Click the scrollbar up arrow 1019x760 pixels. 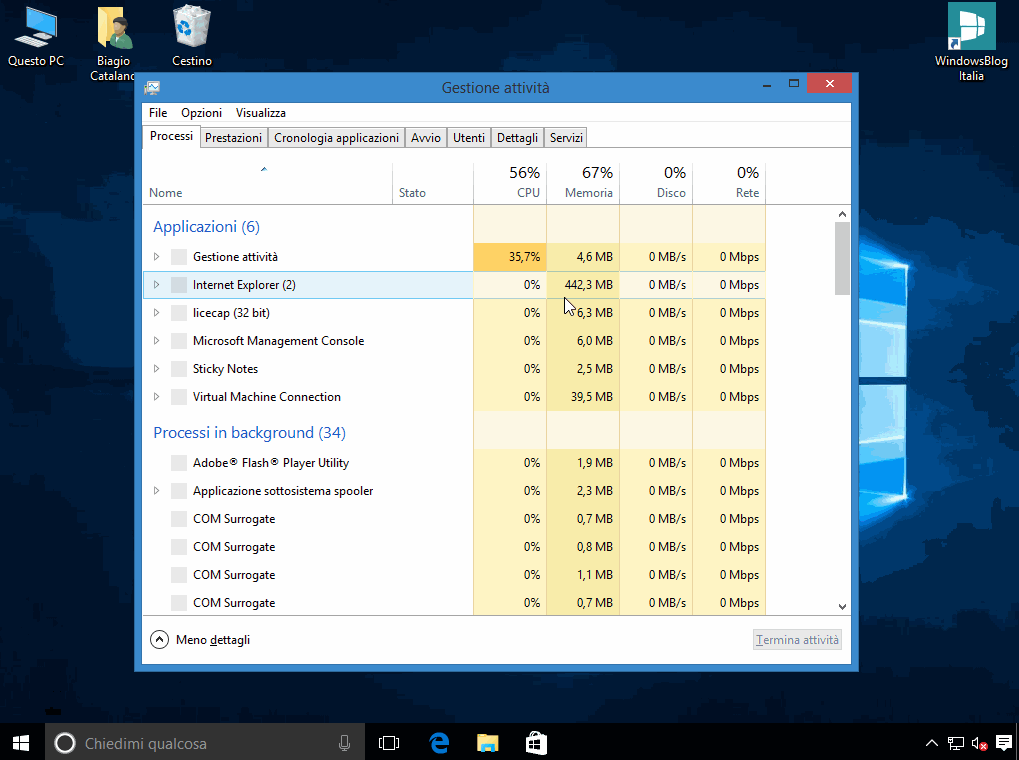tap(842, 214)
